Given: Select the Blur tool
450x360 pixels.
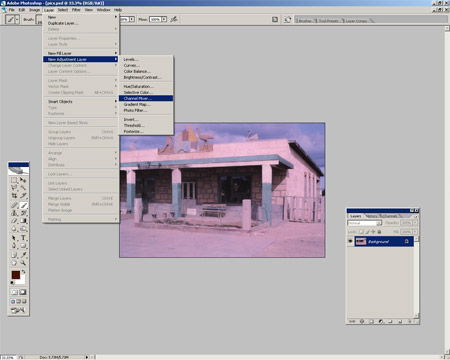Looking at the screenshot, I should [x=14, y=229].
